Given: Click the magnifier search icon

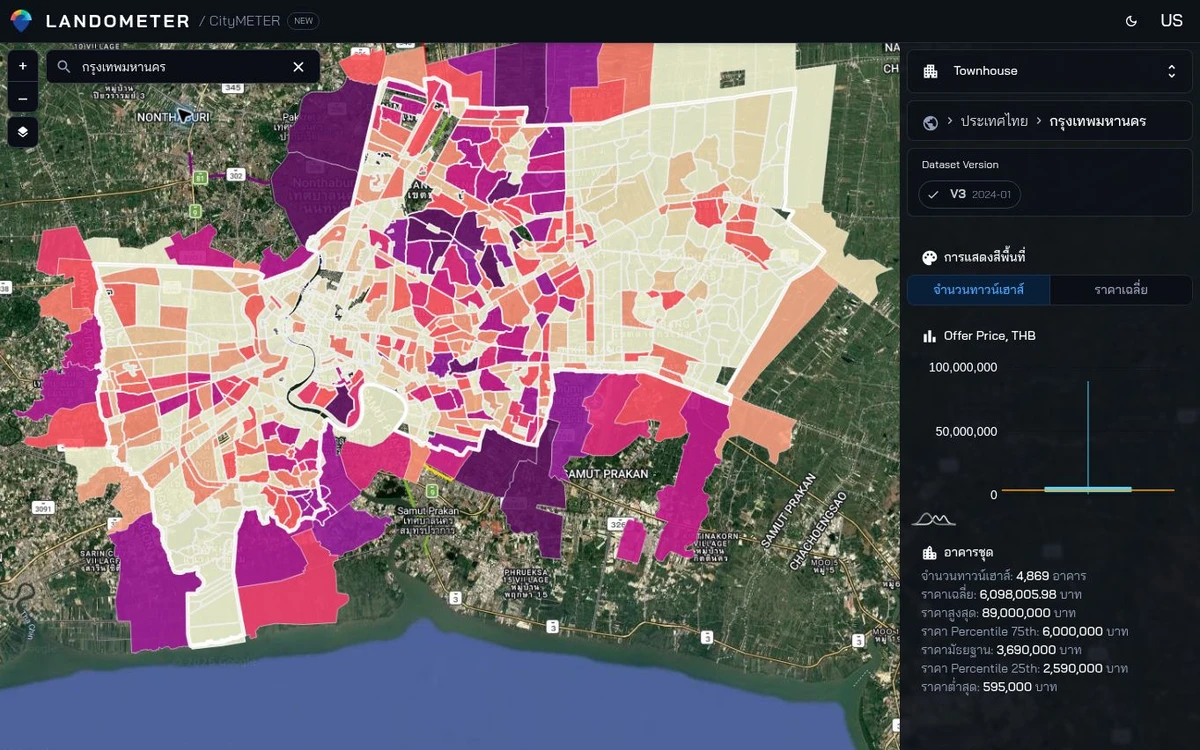Looking at the screenshot, I should pyautogui.click(x=64, y=67).
